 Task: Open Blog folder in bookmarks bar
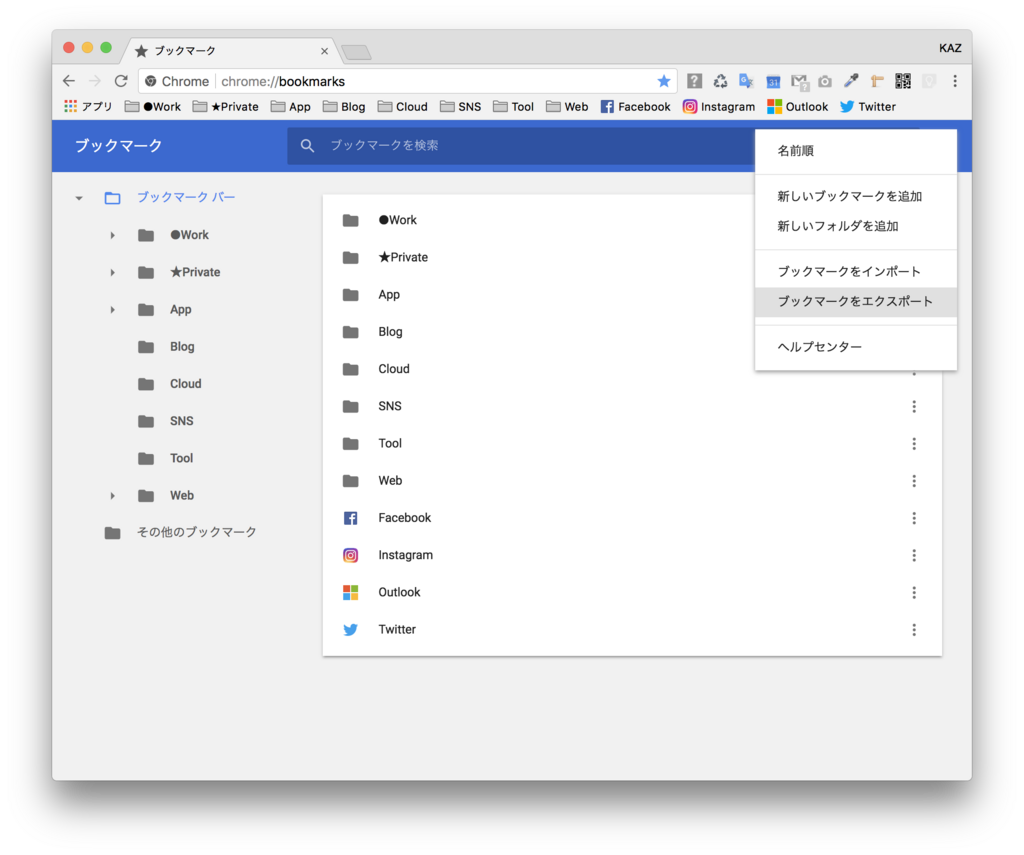(344, 106)
